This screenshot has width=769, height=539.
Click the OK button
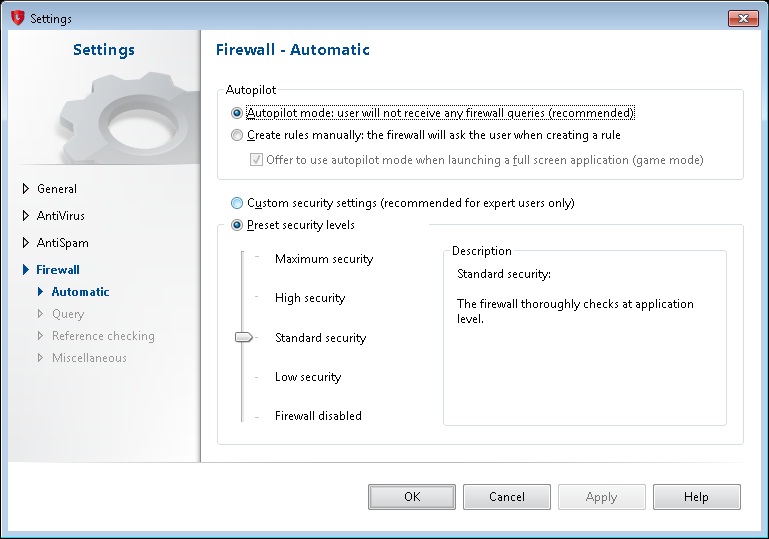click(411, 497)
